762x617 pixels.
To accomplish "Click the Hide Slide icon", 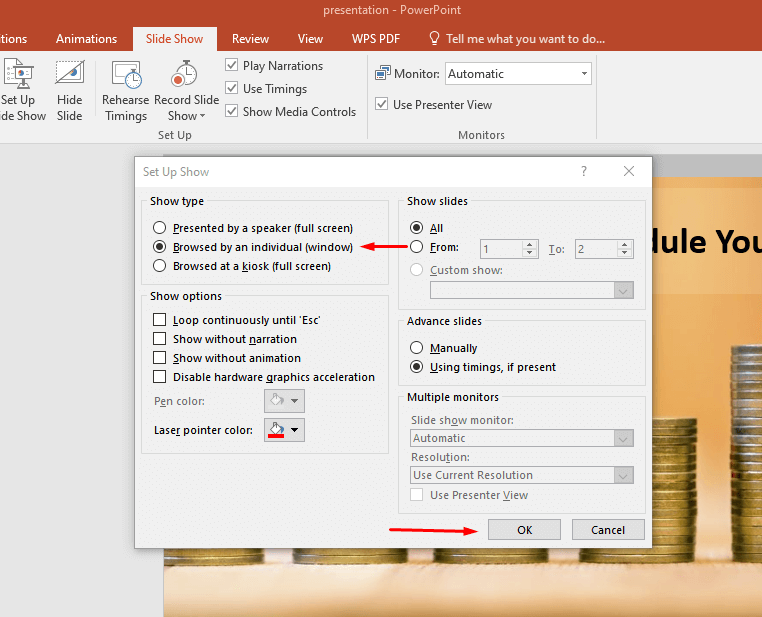I will 69,75.
